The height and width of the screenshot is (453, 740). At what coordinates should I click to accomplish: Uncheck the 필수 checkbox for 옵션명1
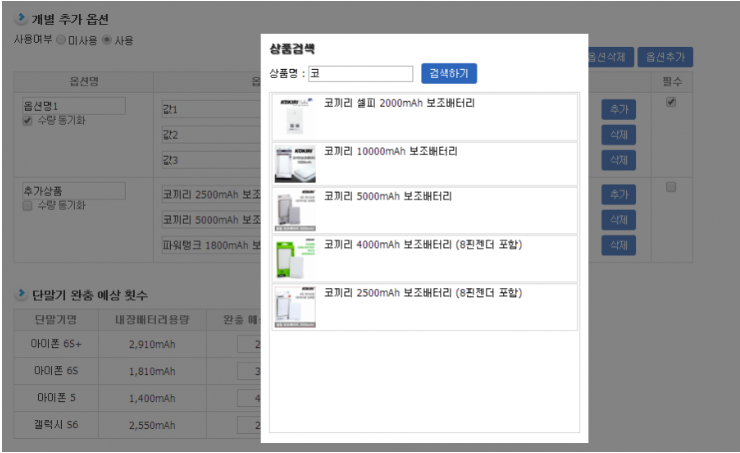671,102
